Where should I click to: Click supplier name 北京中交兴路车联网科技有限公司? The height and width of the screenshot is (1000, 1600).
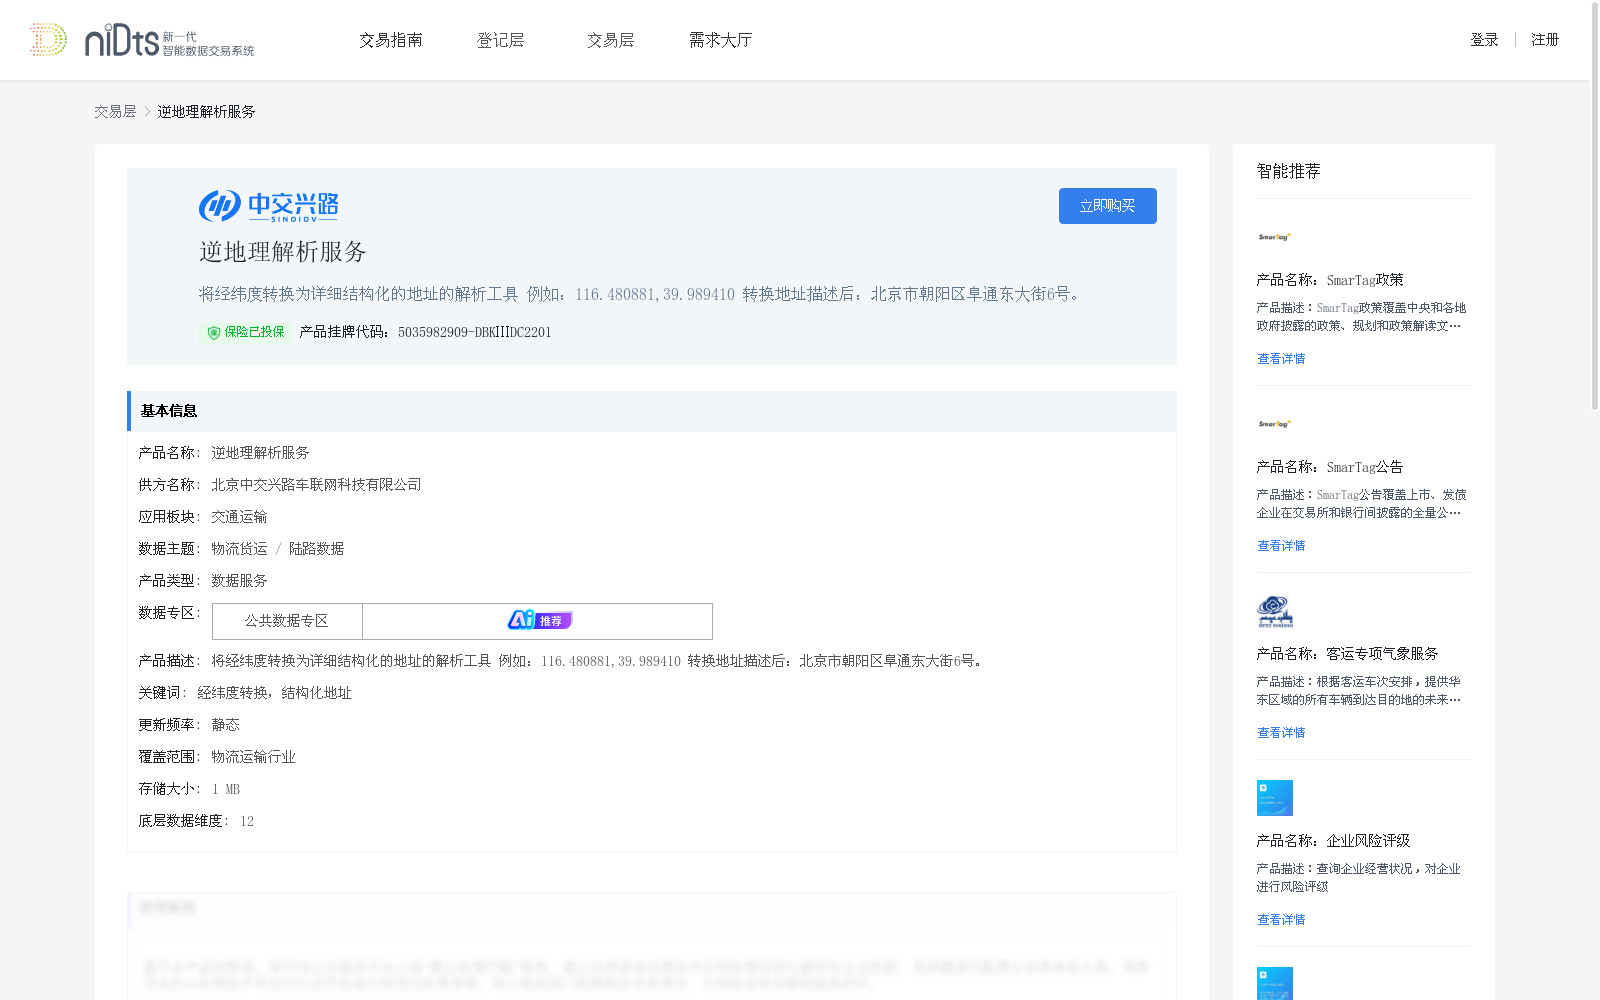coord(316,485)
